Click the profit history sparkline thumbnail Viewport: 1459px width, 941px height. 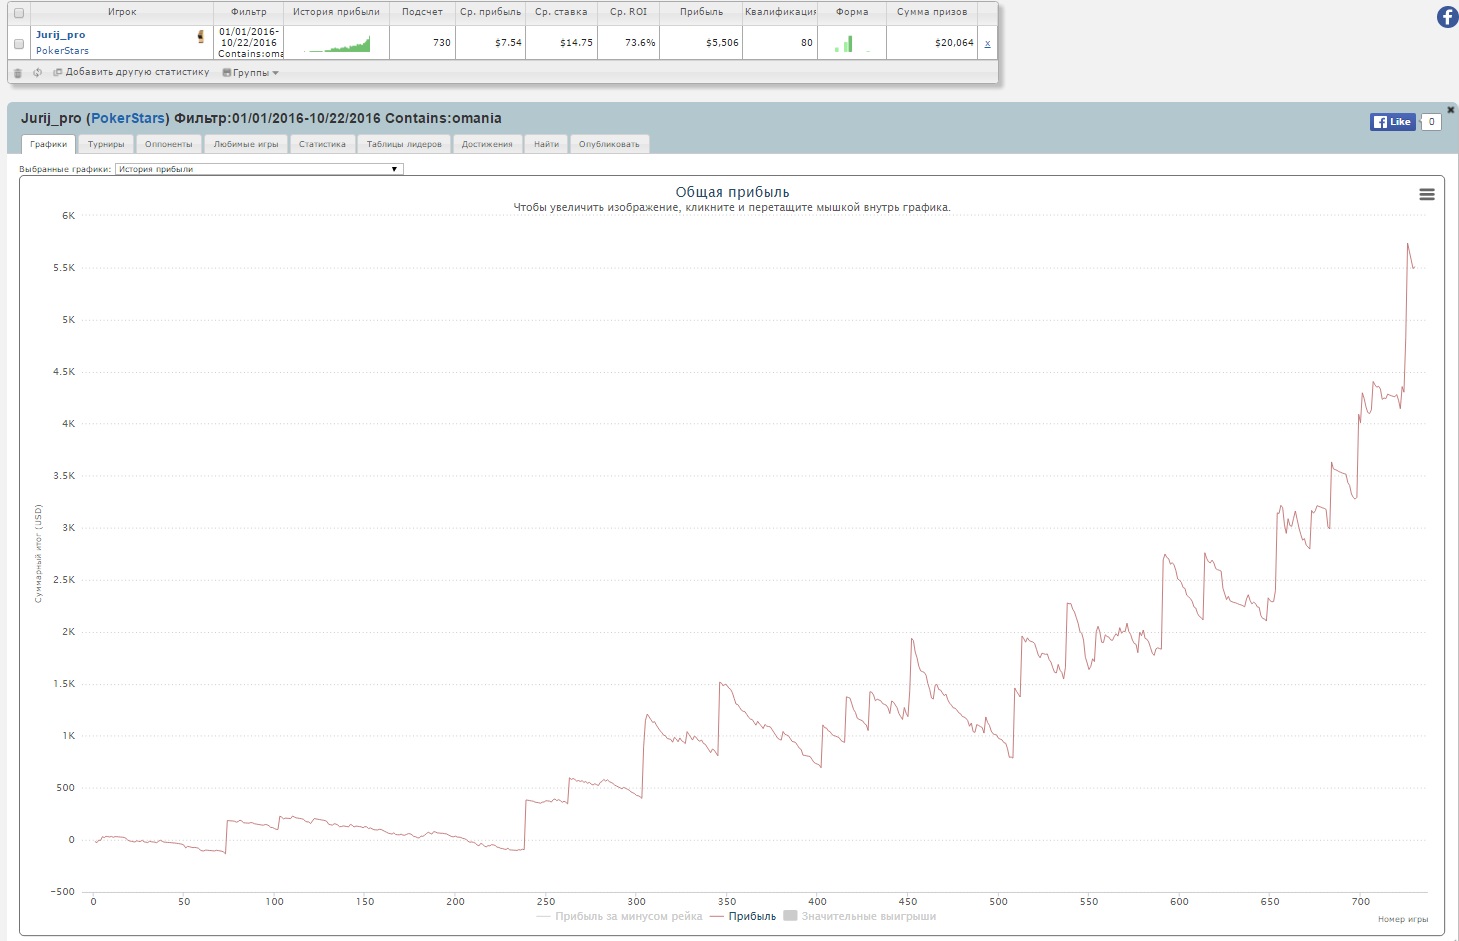pyautogui.click(x=338, y=44)
